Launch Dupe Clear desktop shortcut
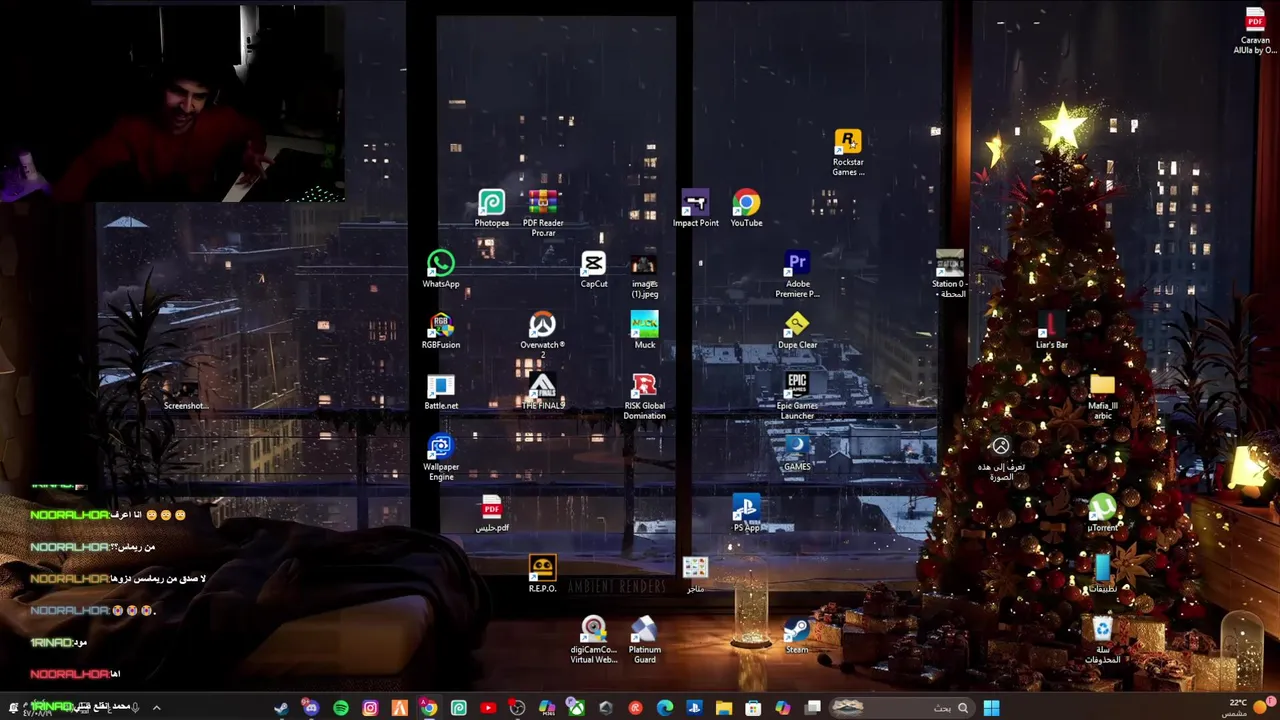This screenshot has height=720, width=1280. [x=797, y=331]
